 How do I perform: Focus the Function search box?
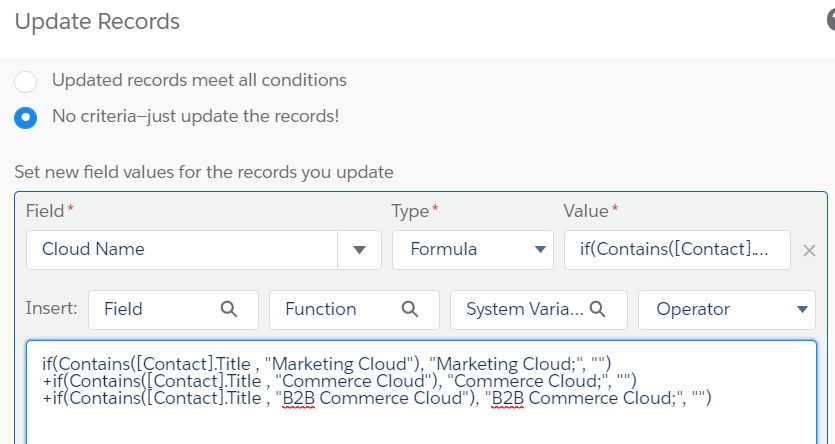(x=335, y=309)
